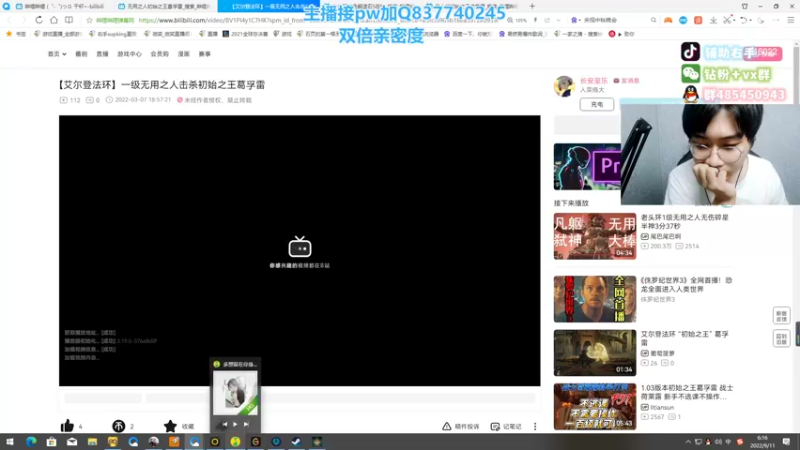Open 老头环1级无用之人无伤碎星 video title
The width and height of the screenshot is (800, 450).
[x=685, y=221]
